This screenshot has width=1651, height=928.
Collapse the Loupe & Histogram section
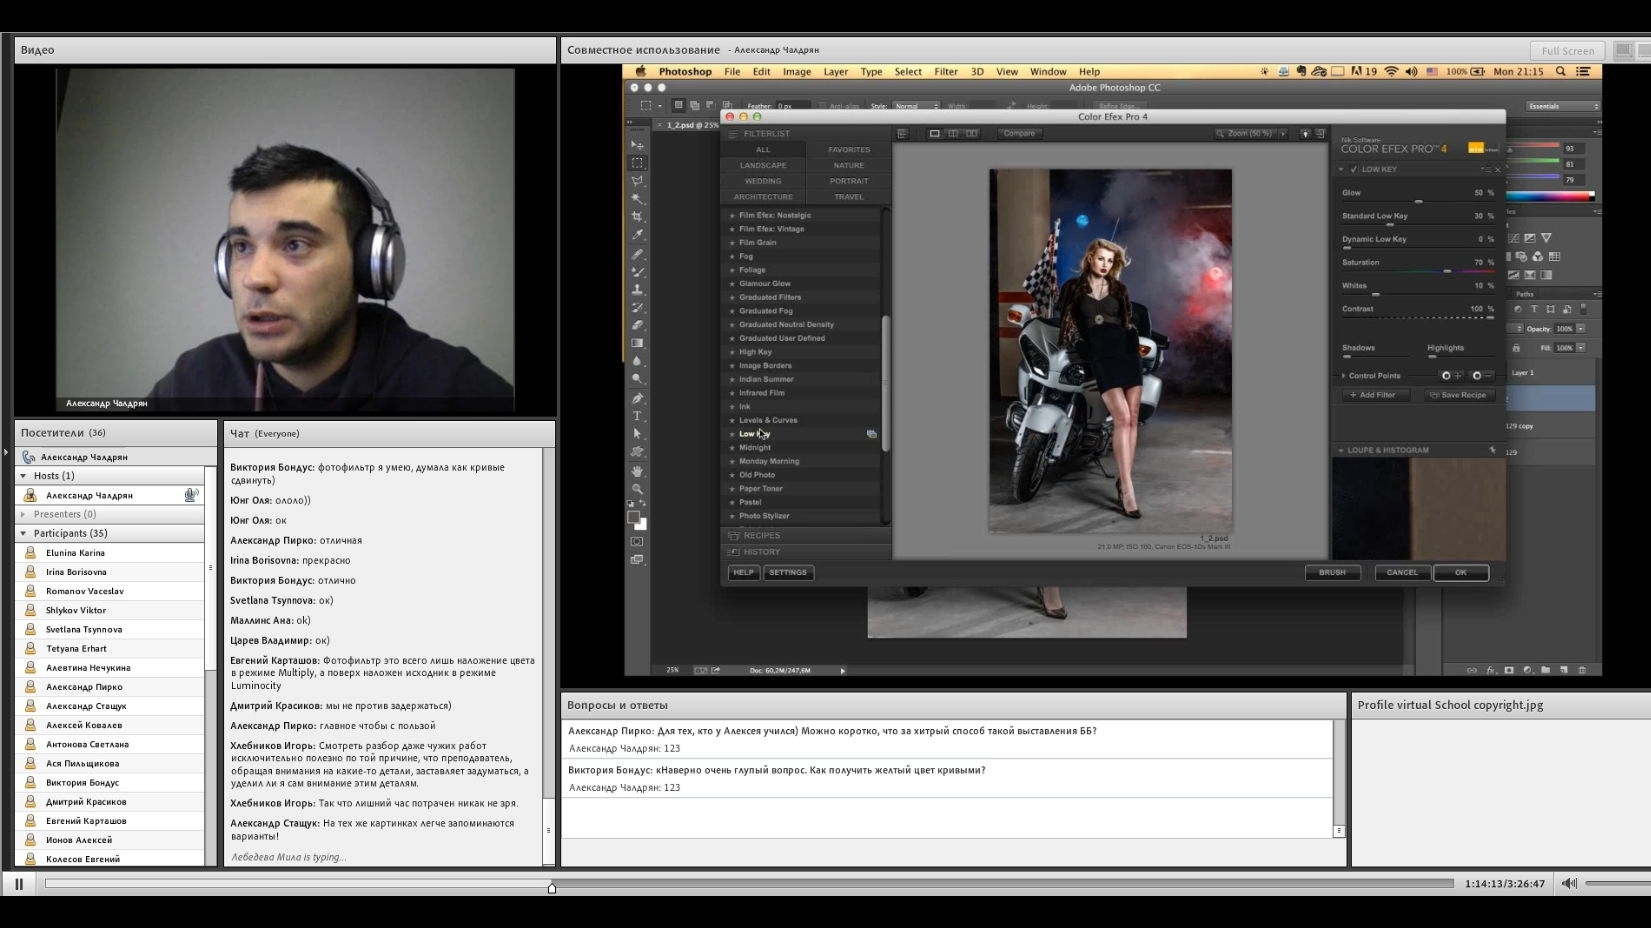1341,451
